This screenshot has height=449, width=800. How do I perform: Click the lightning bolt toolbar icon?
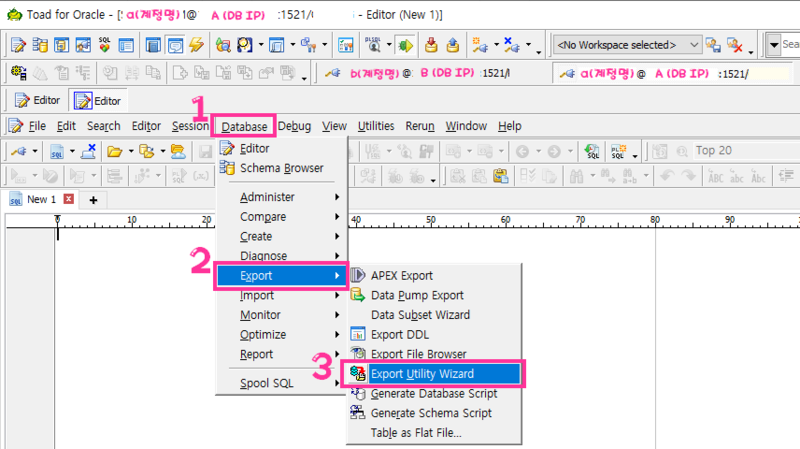click(196, 45)
